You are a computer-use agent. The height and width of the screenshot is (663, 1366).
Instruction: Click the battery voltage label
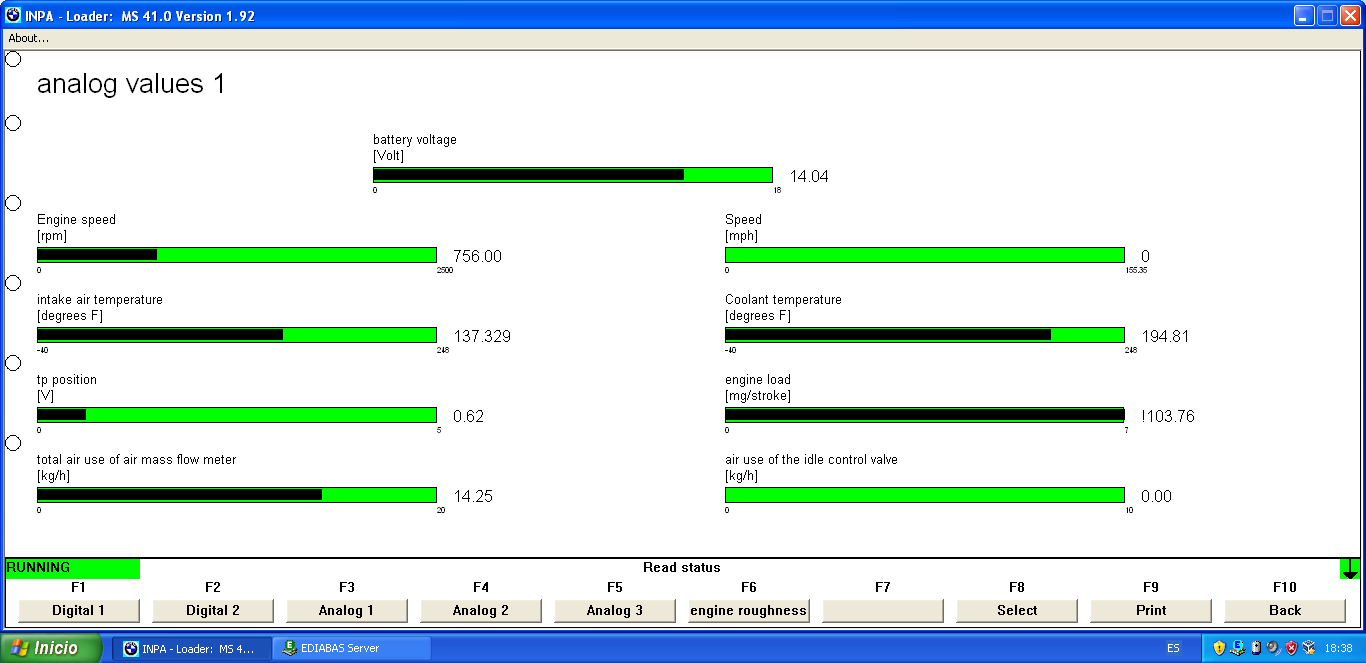(x=415, y=140)
